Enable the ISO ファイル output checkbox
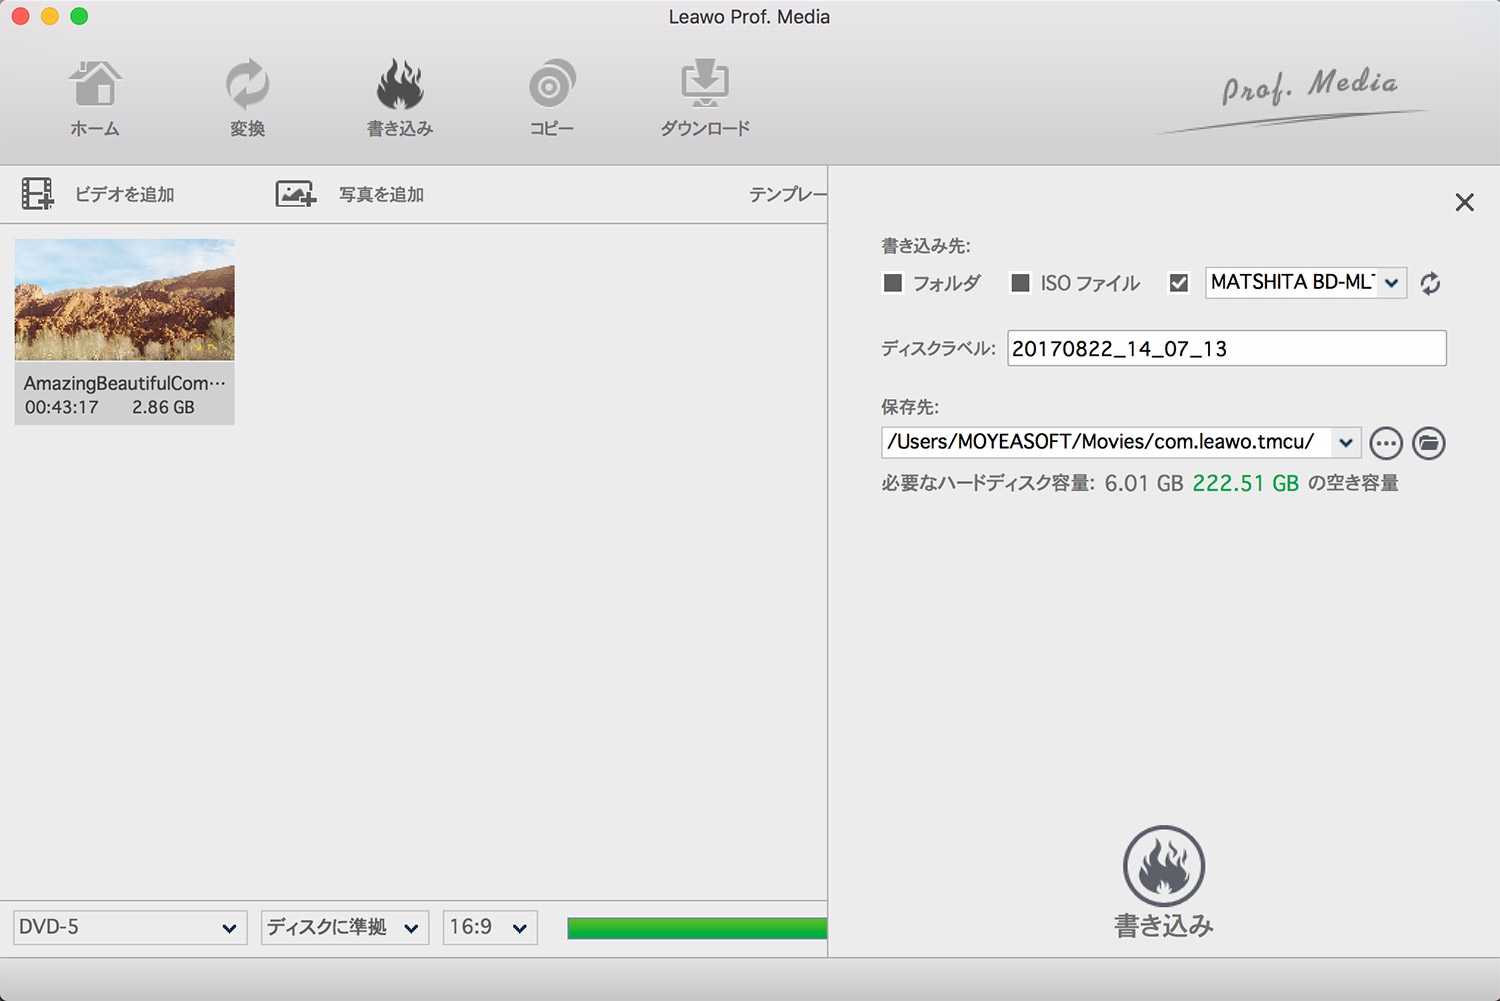Viewport: 1500px width, 1001px height. coord(1020,283)
